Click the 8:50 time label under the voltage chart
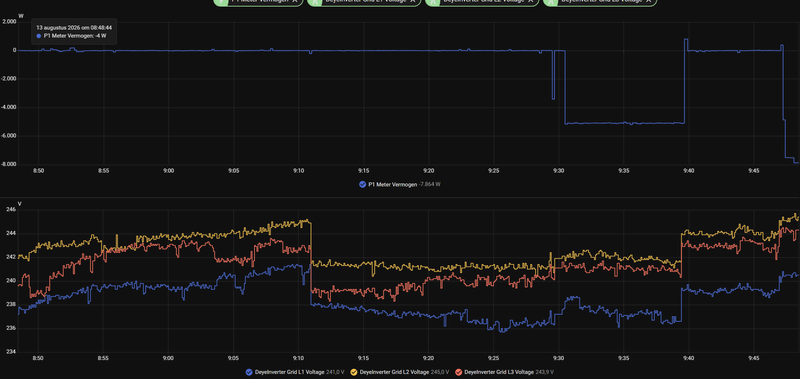 [39, 358]
